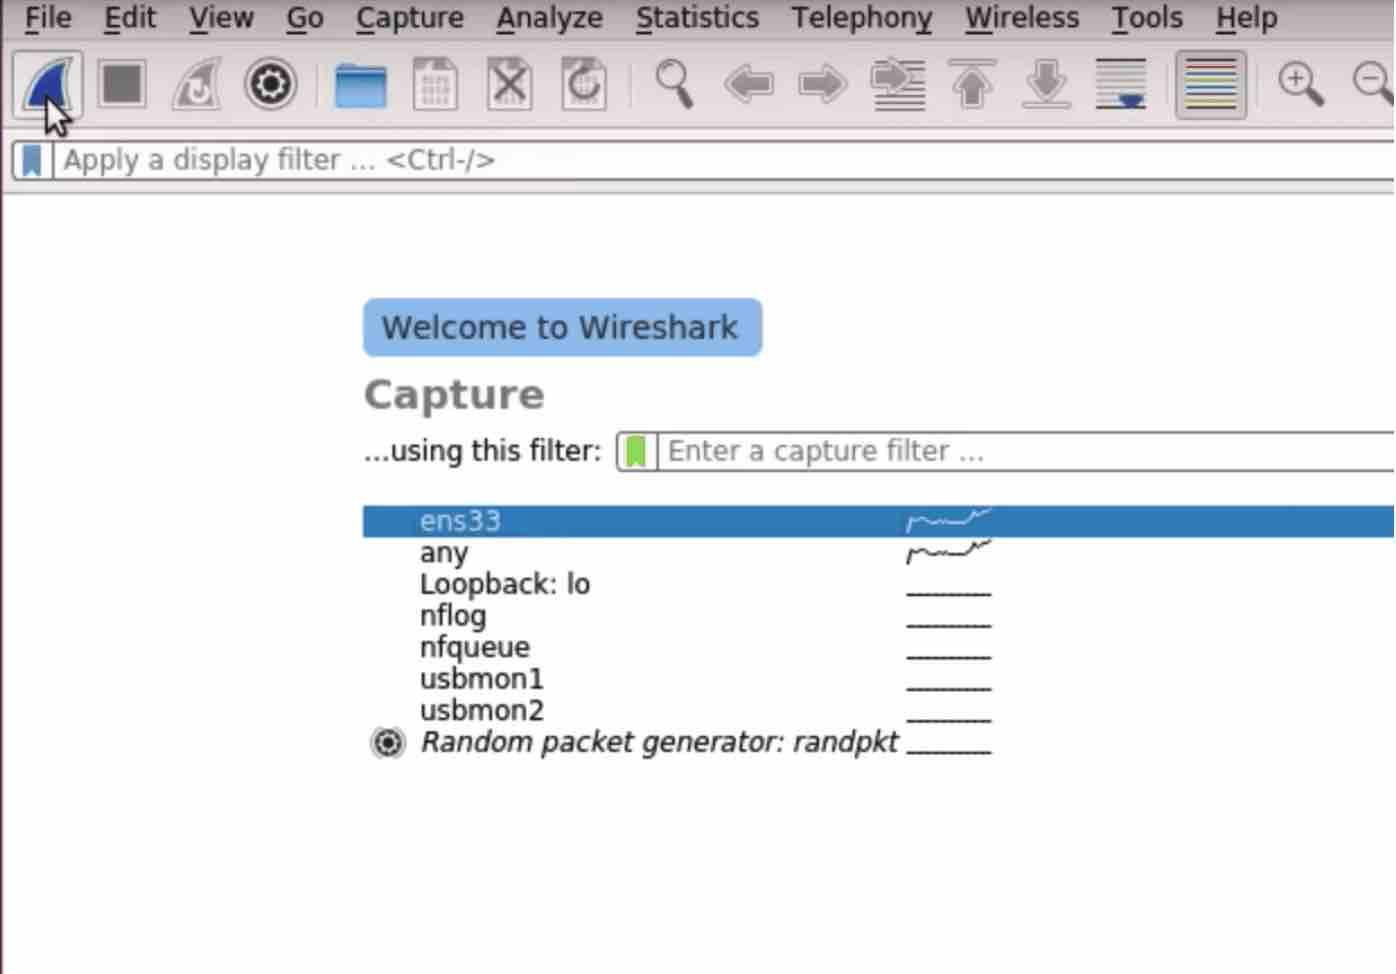Click the randpkt interface options gear
The height and width of the screenshot is (974, 1396).
click(388, 742)
